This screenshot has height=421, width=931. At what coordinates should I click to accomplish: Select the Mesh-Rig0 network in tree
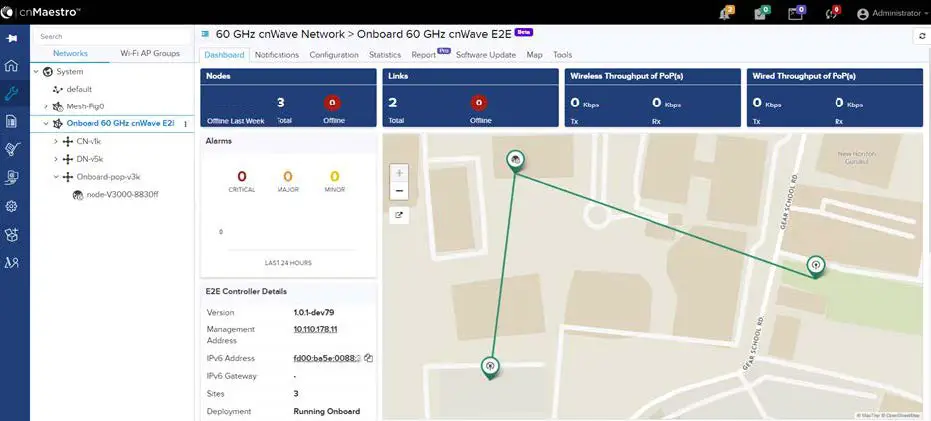coord(85,107)
